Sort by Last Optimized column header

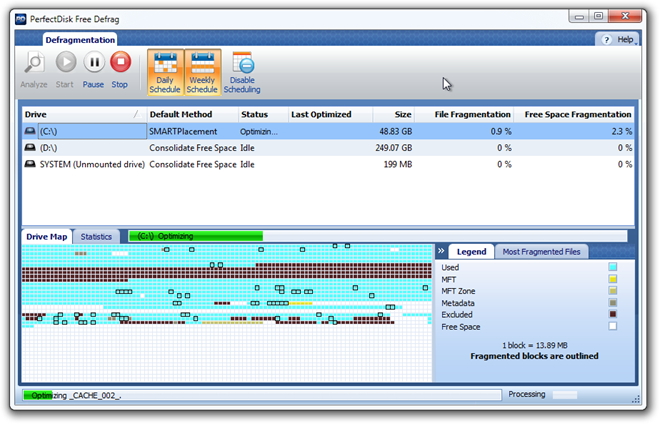pos(330,115)
